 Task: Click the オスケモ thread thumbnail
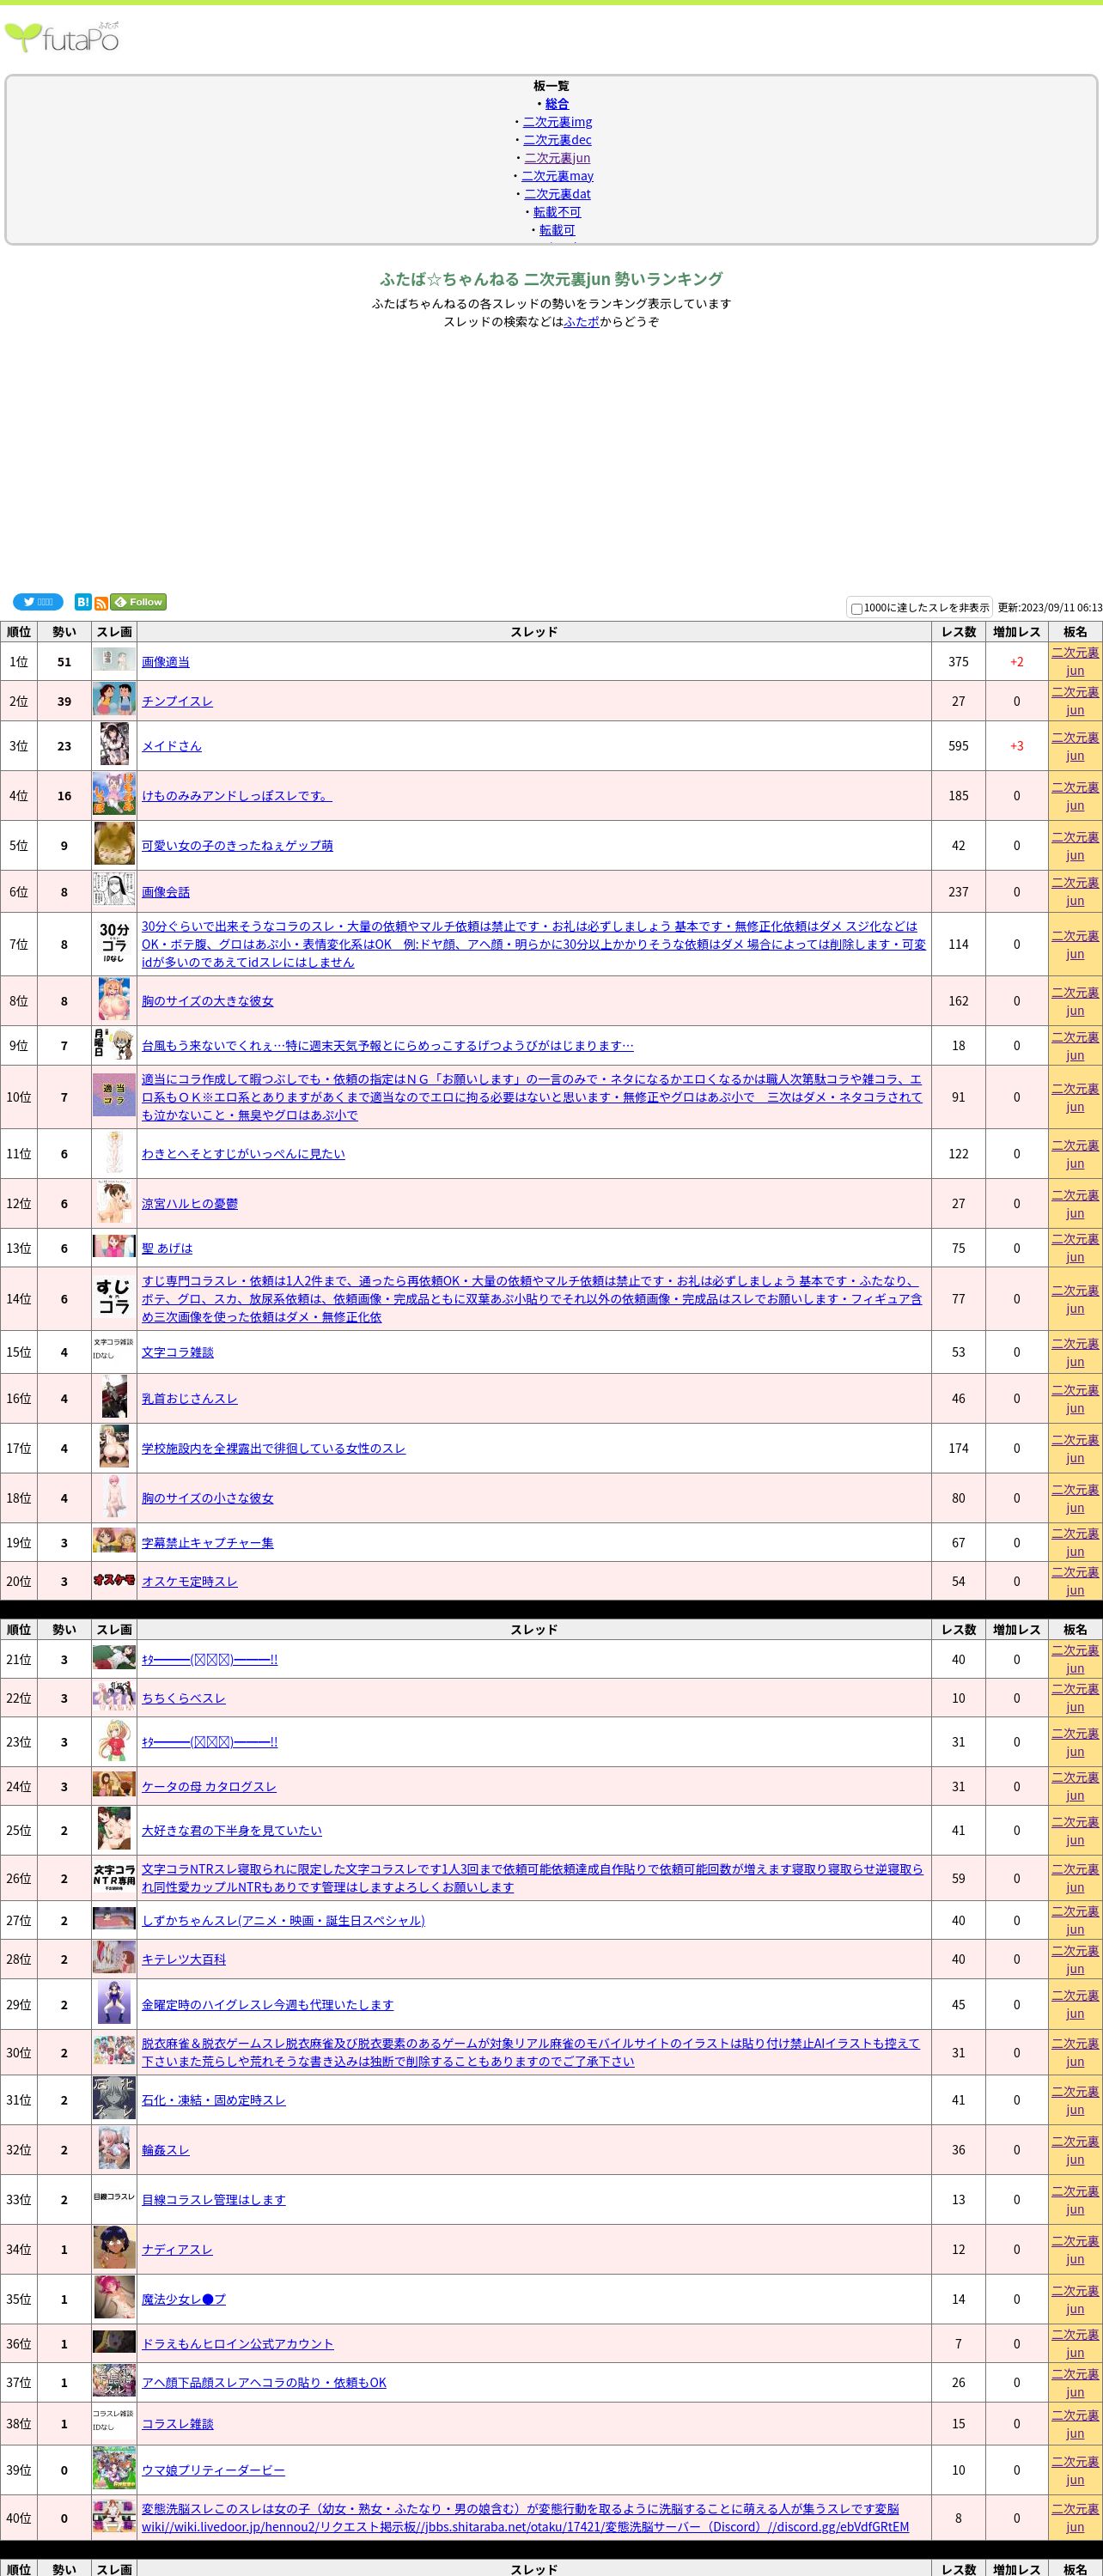click(x=114, y=1580)
